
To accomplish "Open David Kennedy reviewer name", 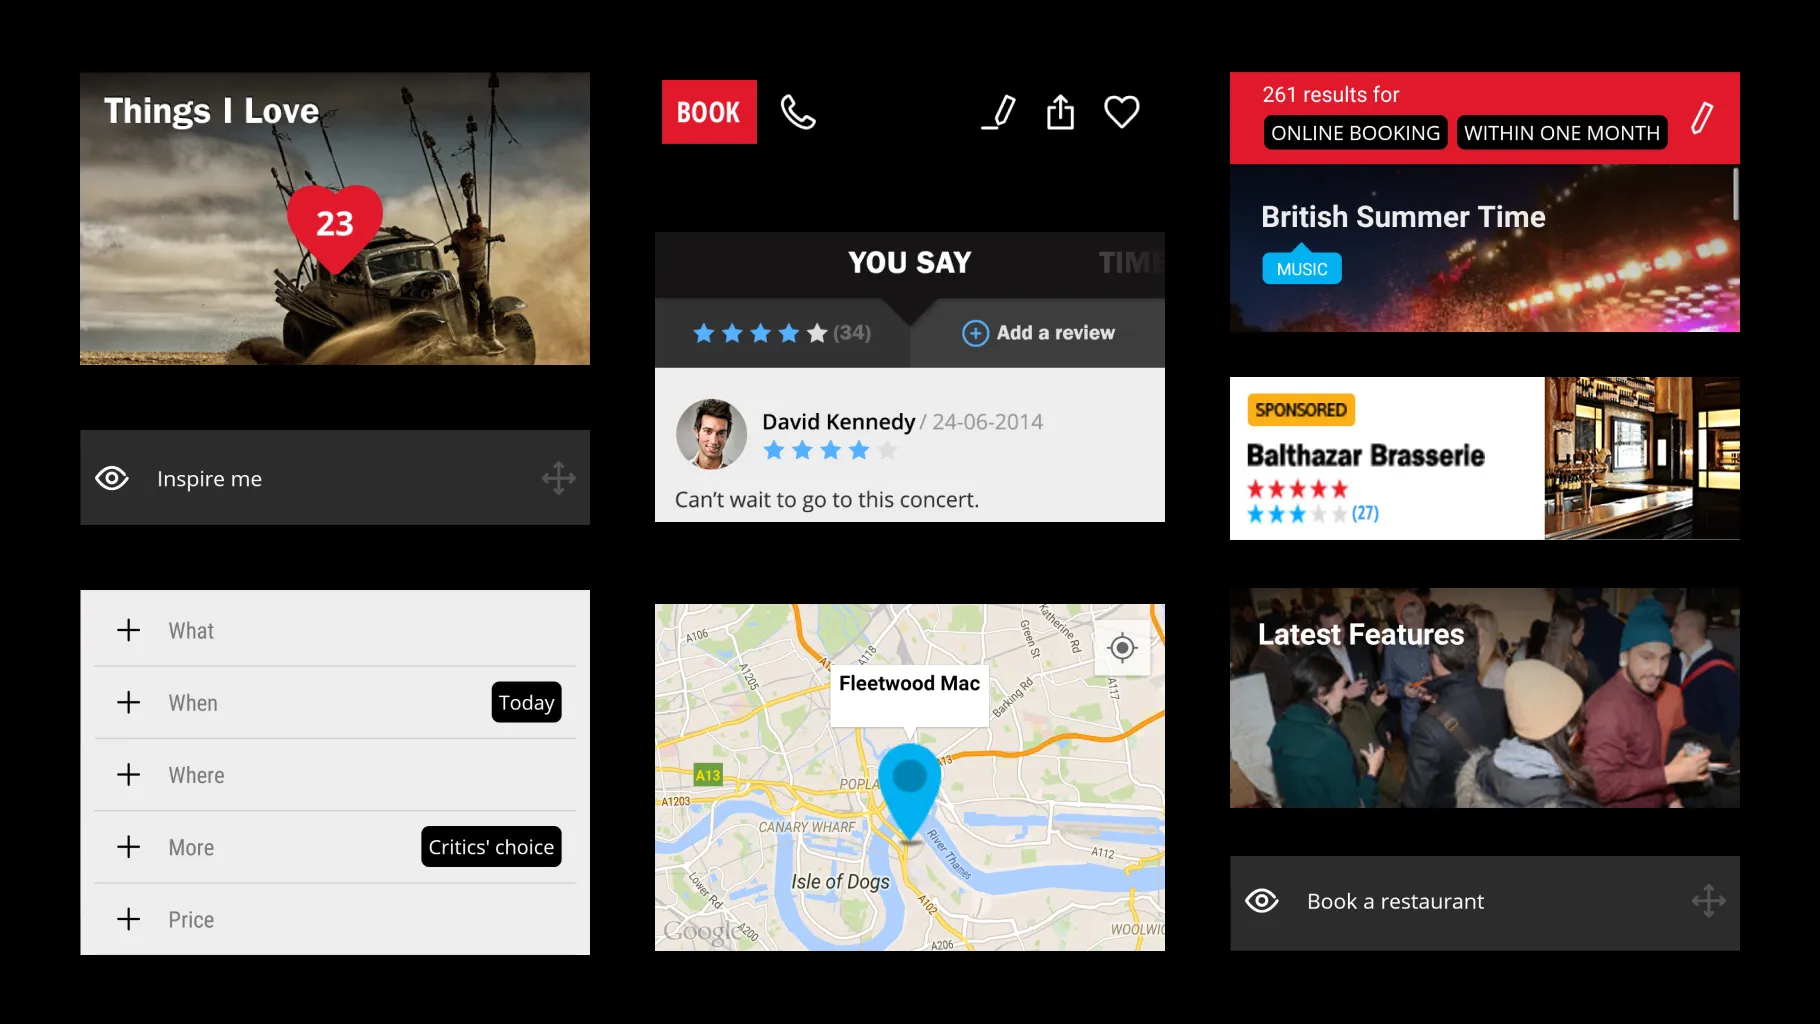I will pyautogui.click(x=838, y=422).
